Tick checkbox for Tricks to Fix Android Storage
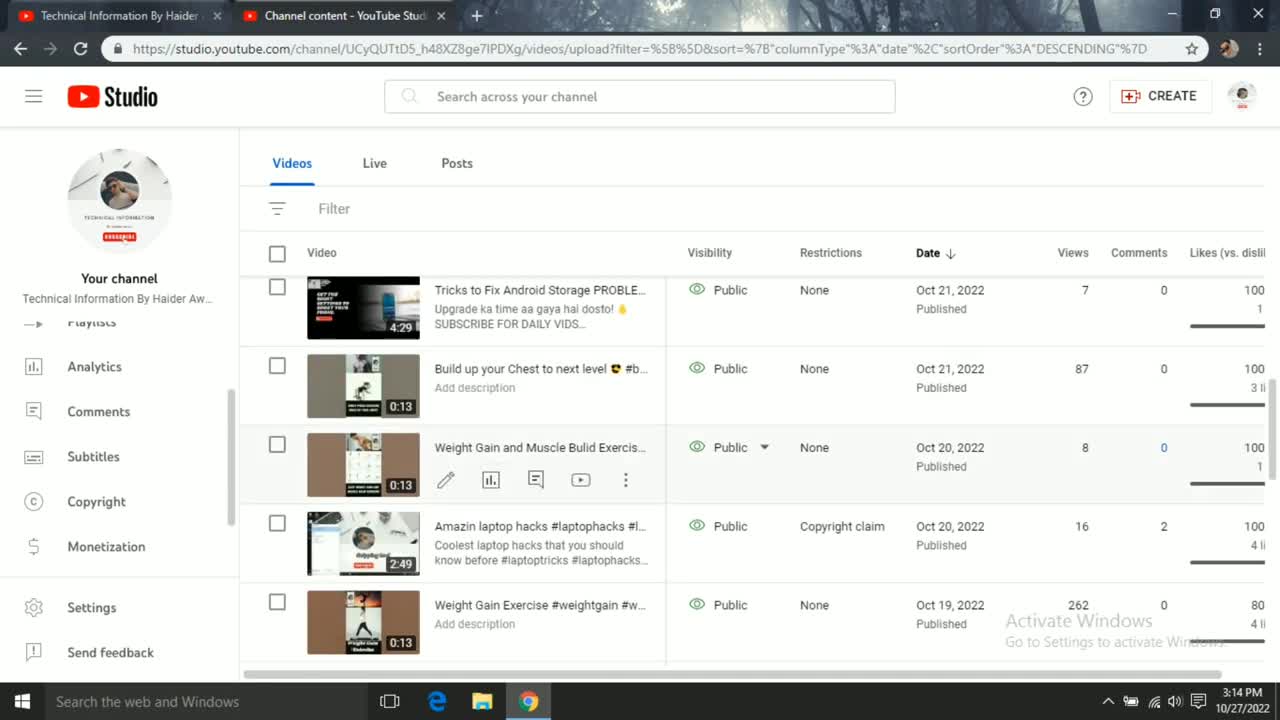 [x=277, y=287]
